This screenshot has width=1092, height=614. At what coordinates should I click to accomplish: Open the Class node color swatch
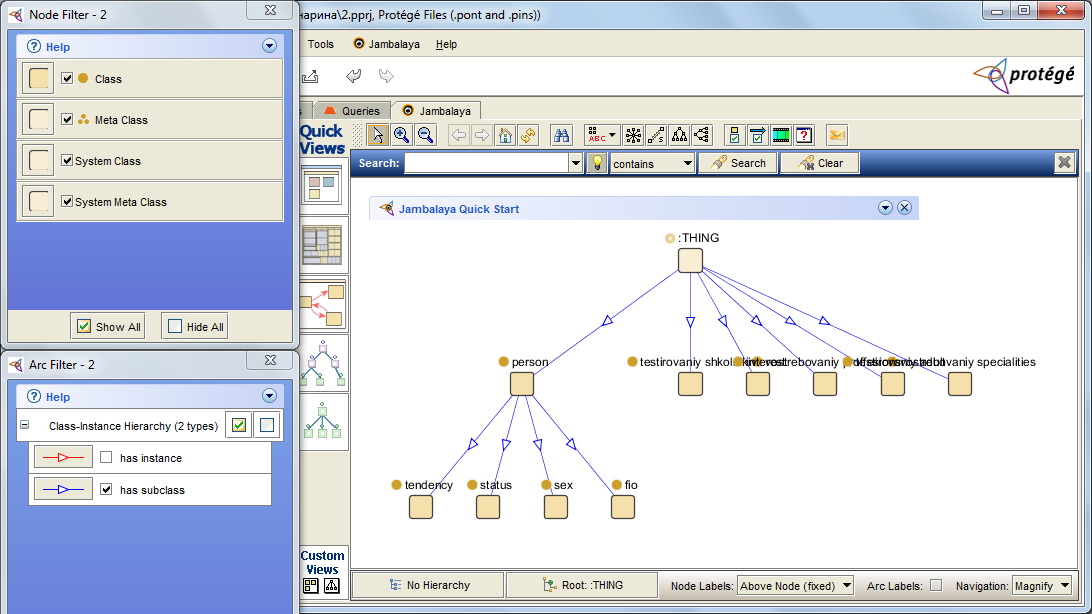pos(38,78)
